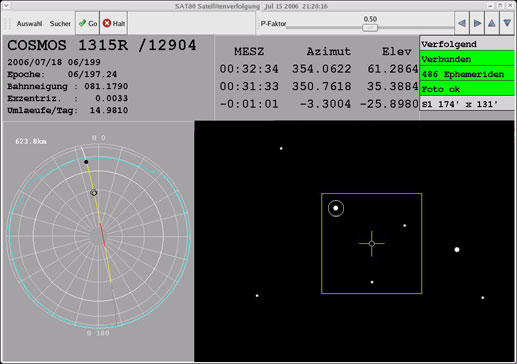Viewport: 517px width, 364px height.
Task: Click the S 180 label on polar plot
Action: tap(98, 333)
